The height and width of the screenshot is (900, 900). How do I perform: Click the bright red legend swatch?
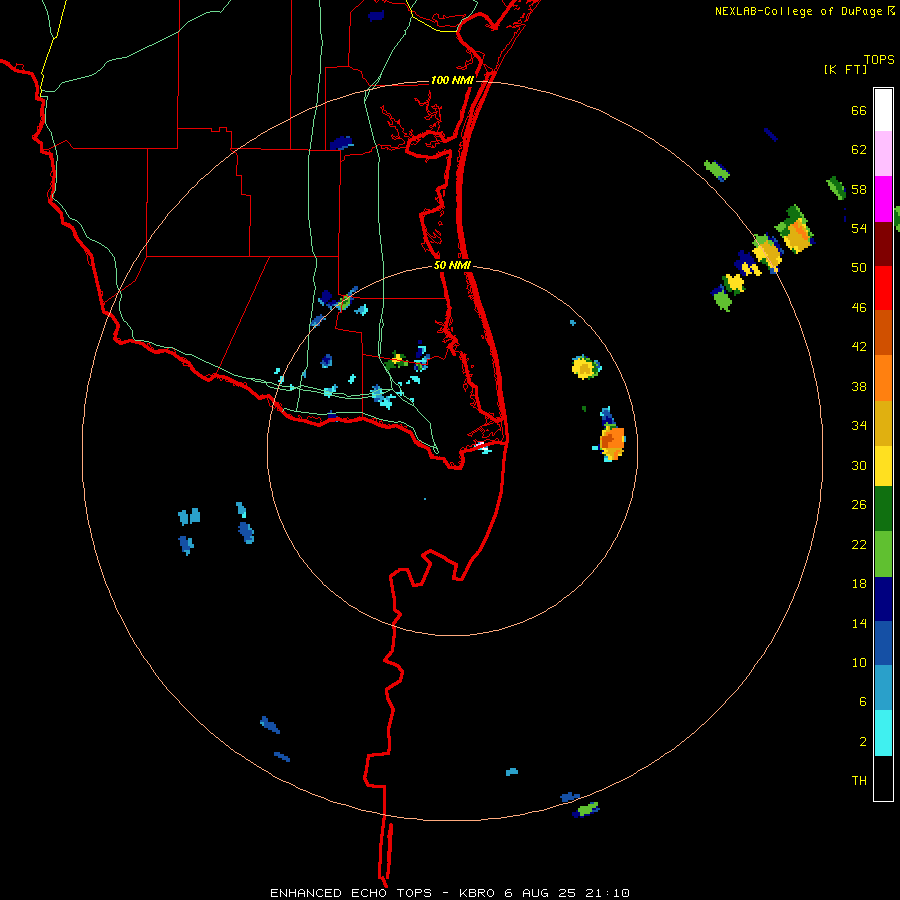click(x=883, y=288)
